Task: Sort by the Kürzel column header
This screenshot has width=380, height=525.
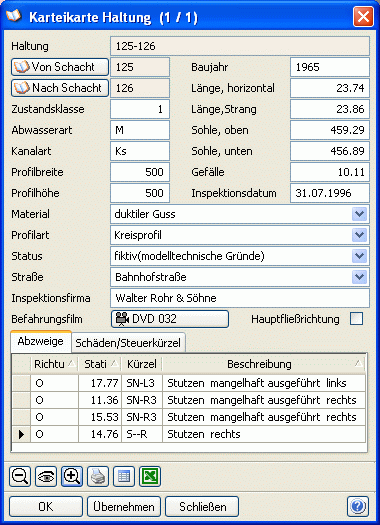Action: pos(142,364)
